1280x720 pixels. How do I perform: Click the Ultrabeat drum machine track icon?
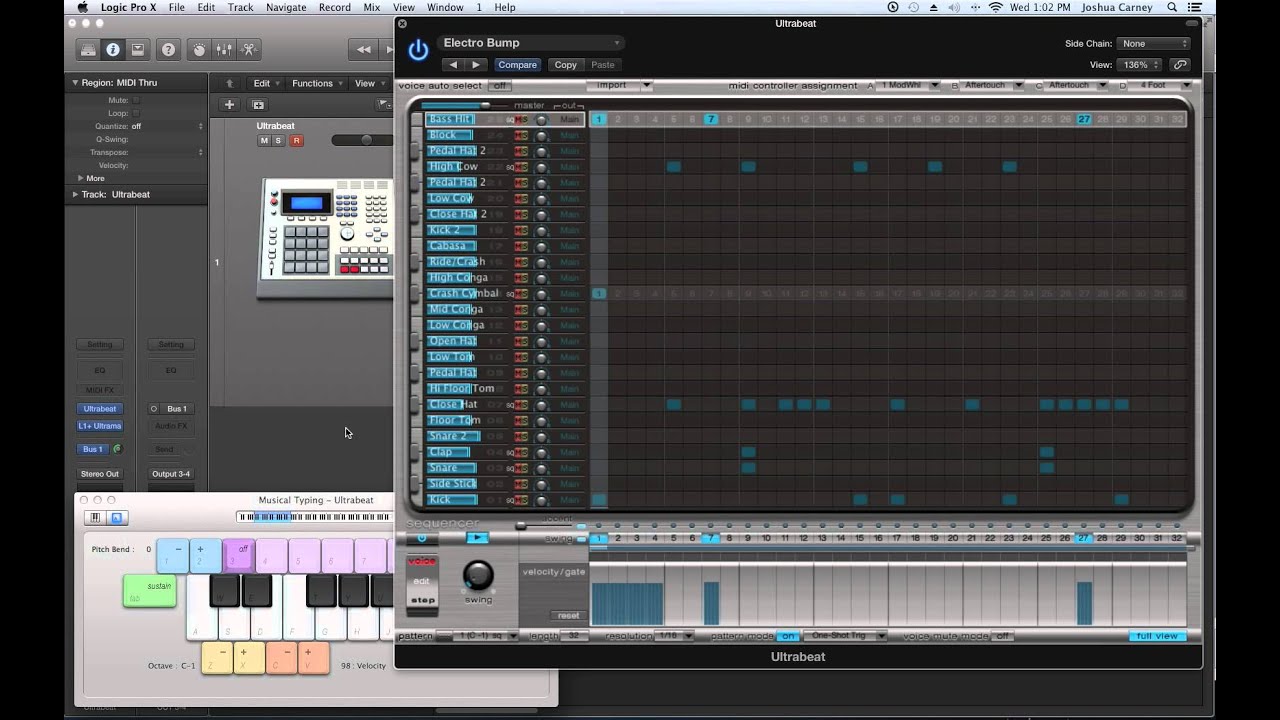(x=326, y=238)
